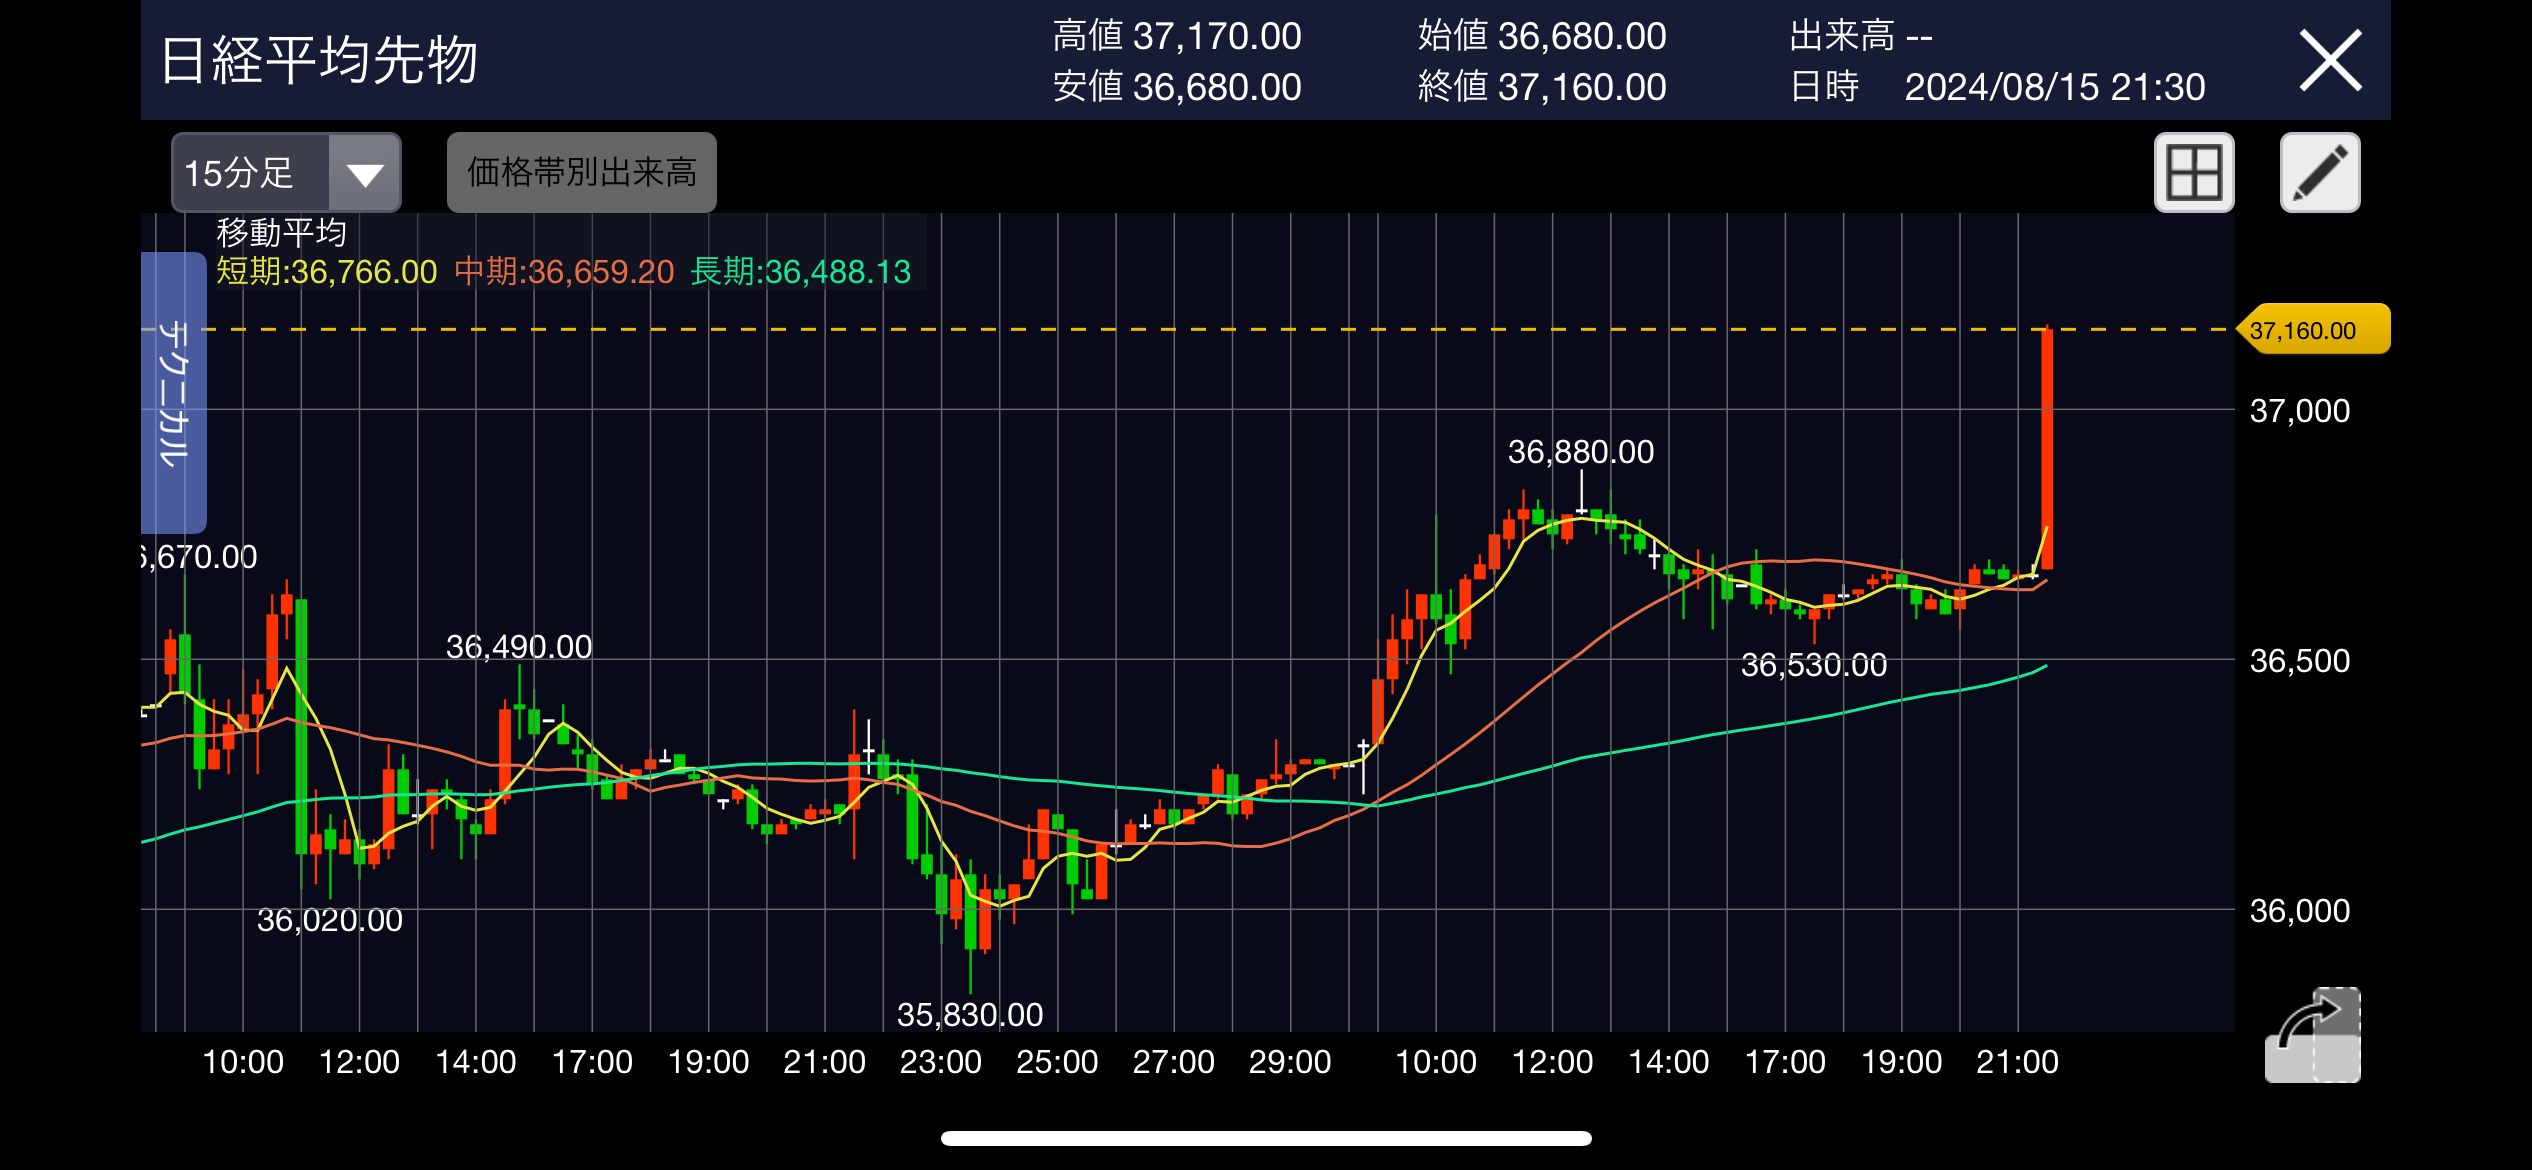The height and width of the screenshot is (1170, 2532).
Task: Toggle the 価格帯別出来高 volume-by-price button
Action: pyautogui.click(x=581, y=172)
